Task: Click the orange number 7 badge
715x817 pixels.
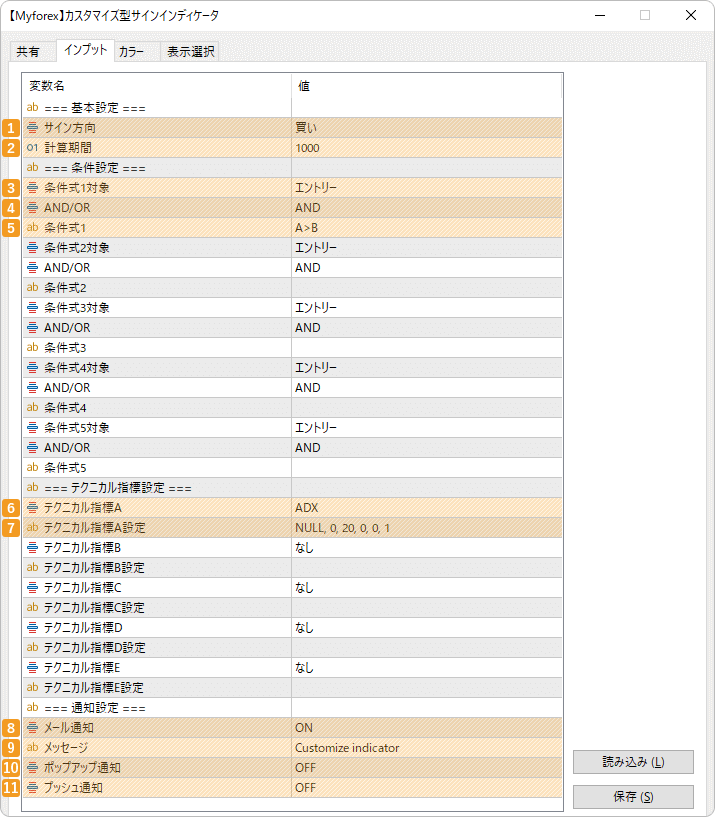Action: pos(11,528)
